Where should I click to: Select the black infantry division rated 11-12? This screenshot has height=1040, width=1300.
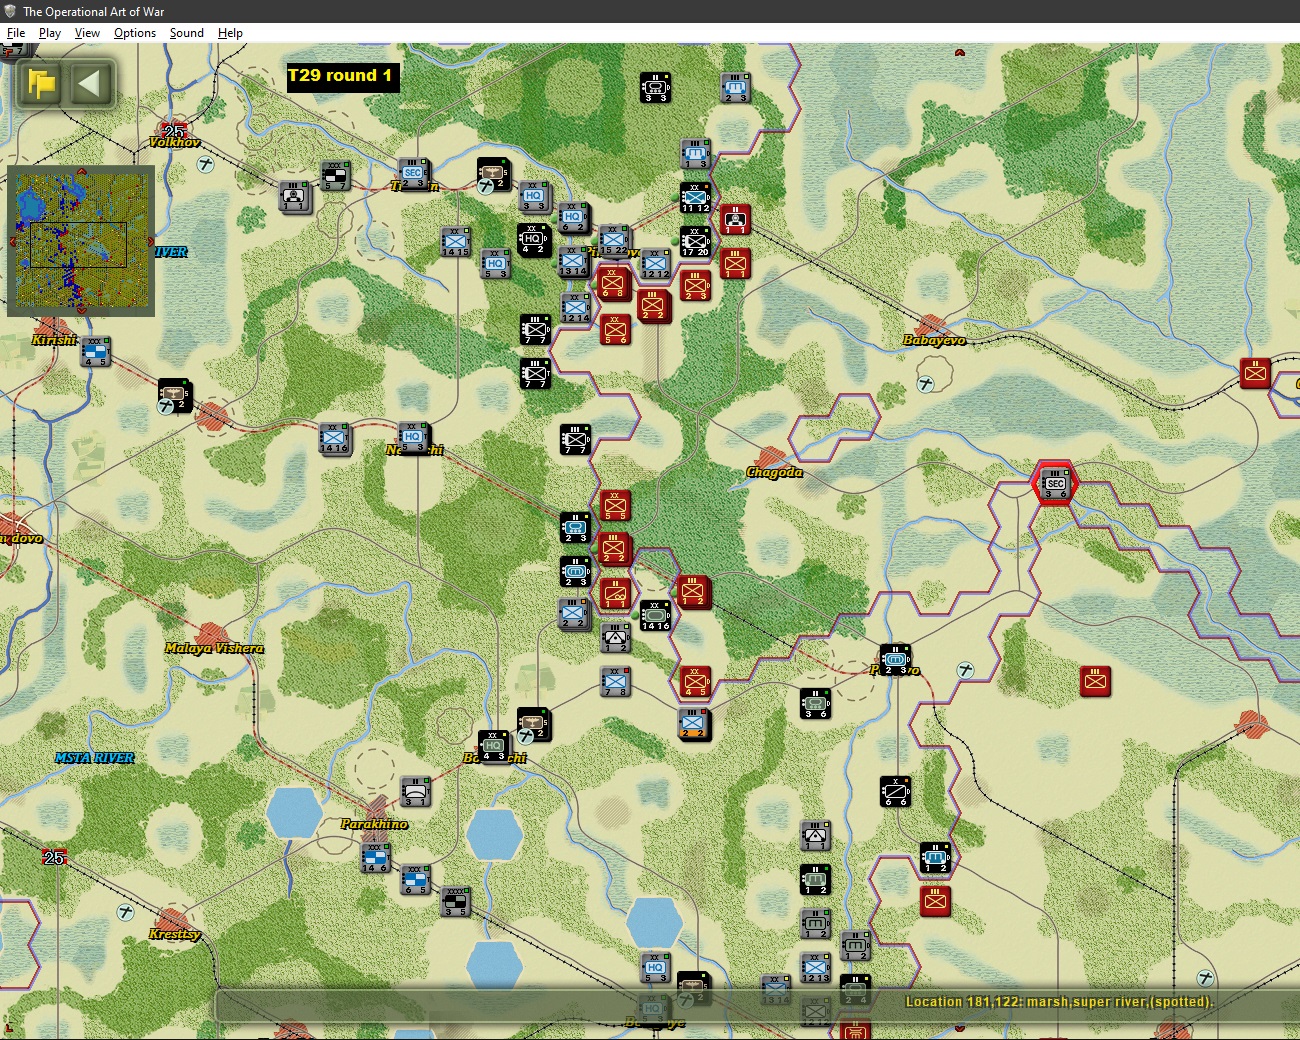pyautogui.click(x=695, y=198)
